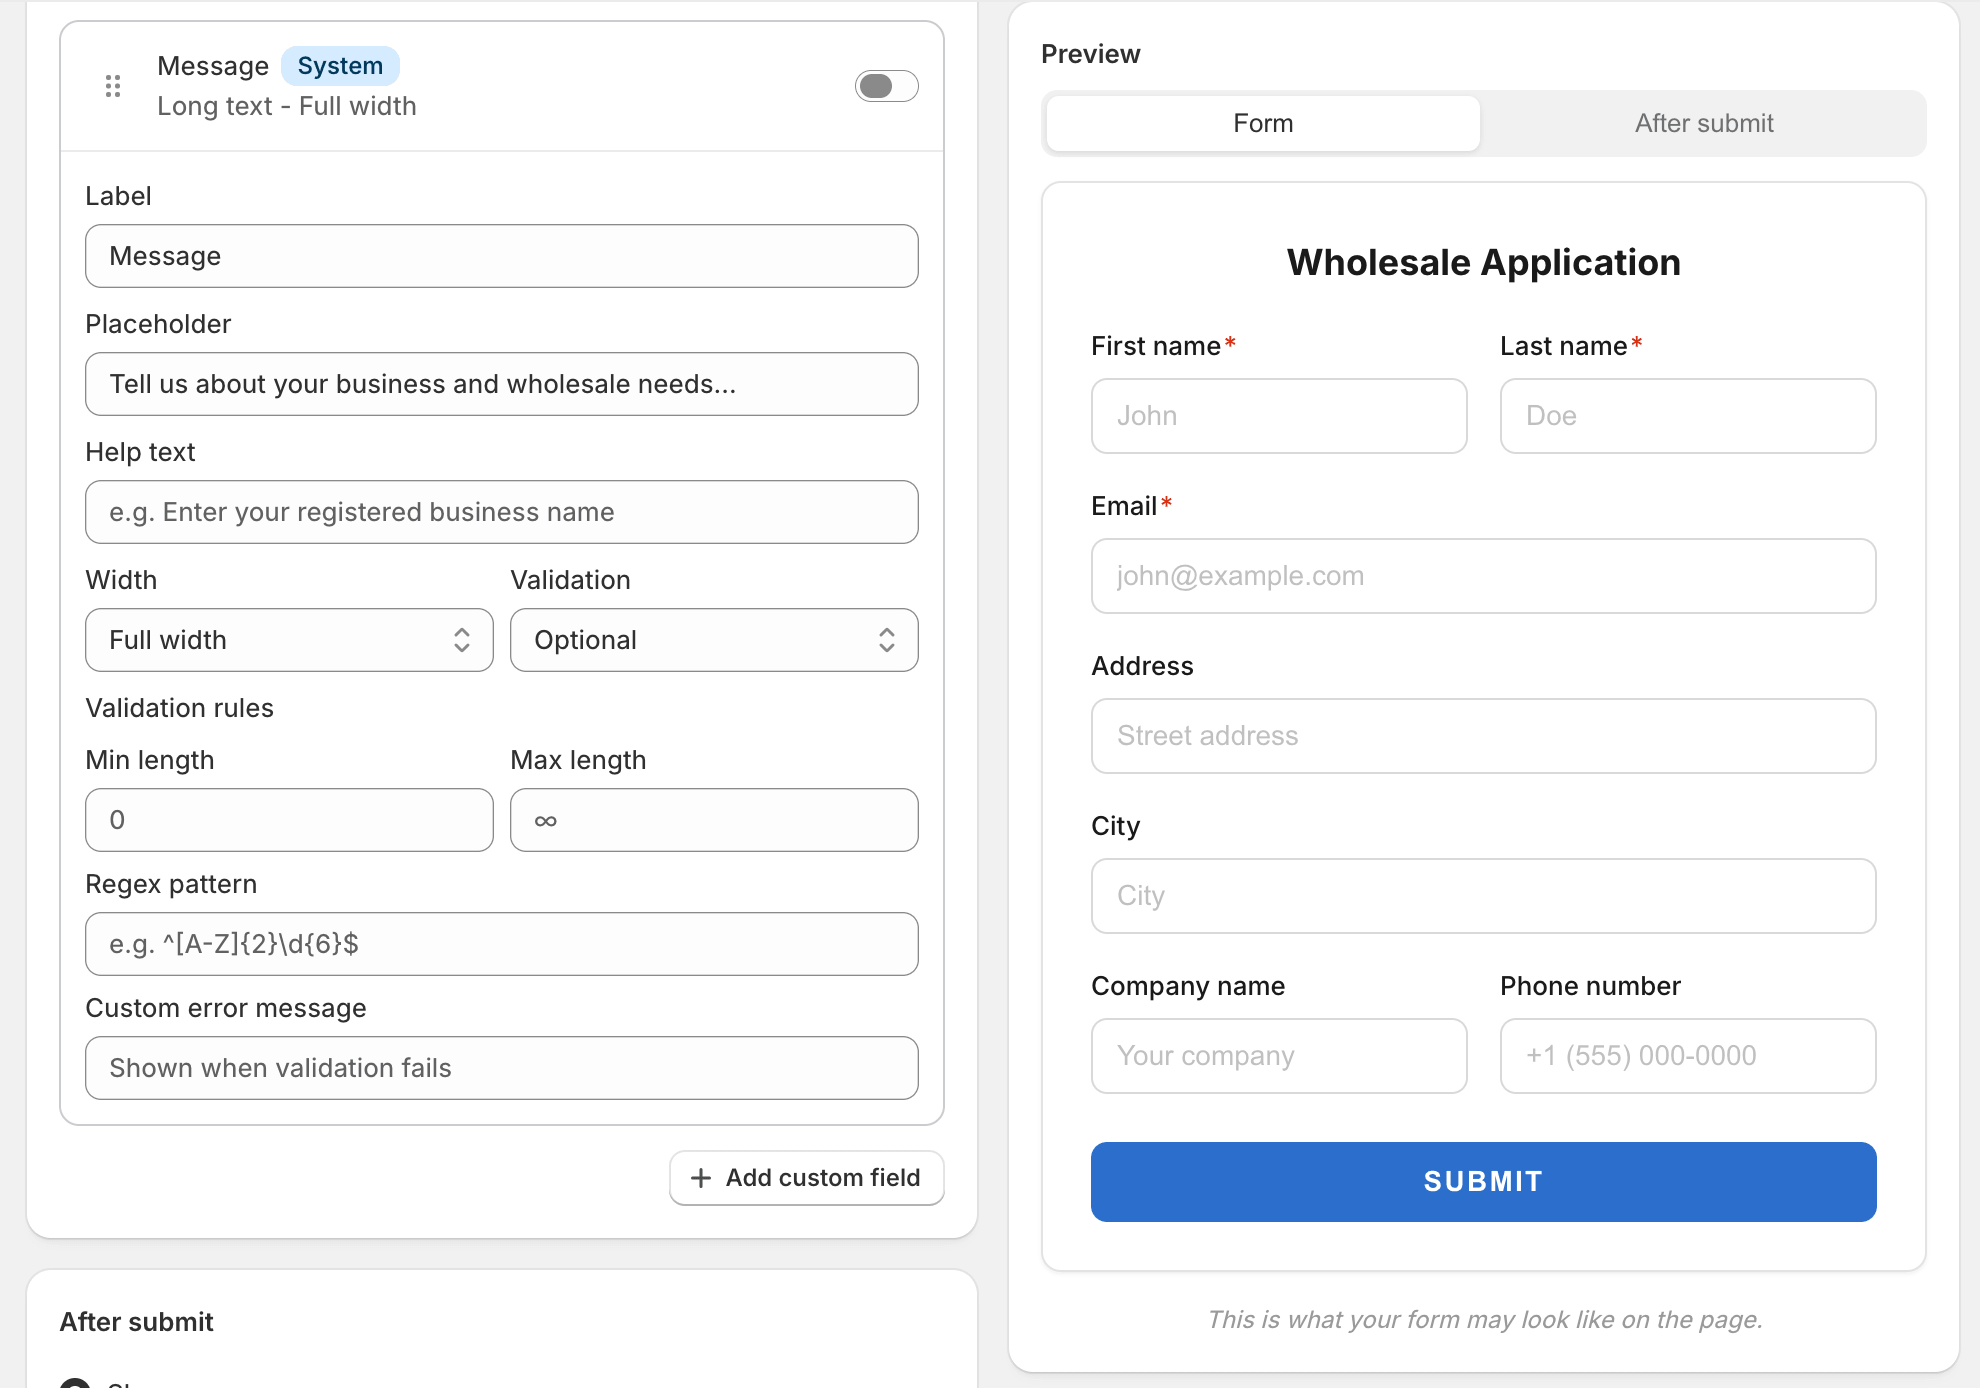Switch preview to the Form tab
This screenshot has height=1388, width=1980.
click(x=1263, y=123)
